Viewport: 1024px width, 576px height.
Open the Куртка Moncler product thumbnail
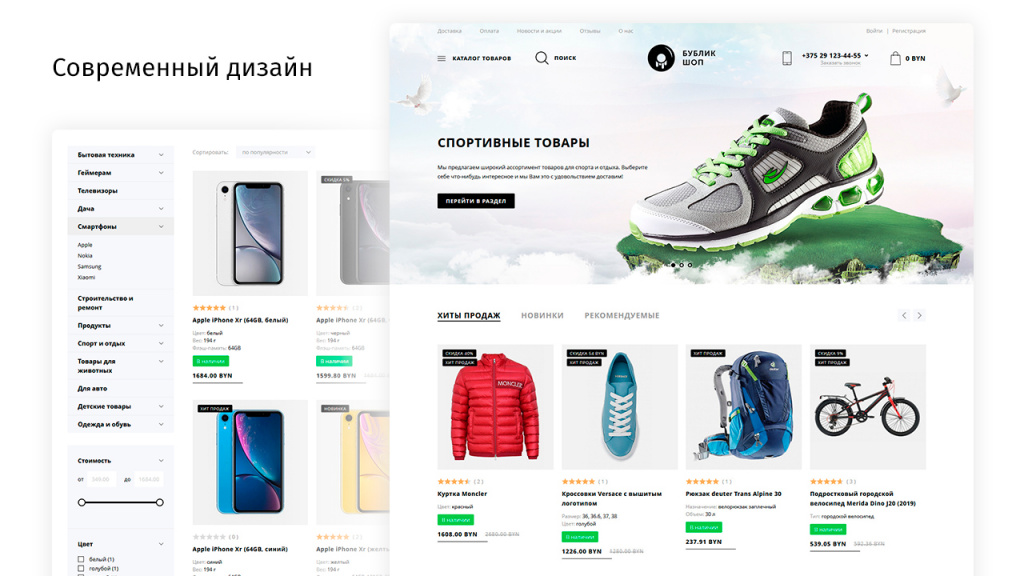[x=495, y=407]
